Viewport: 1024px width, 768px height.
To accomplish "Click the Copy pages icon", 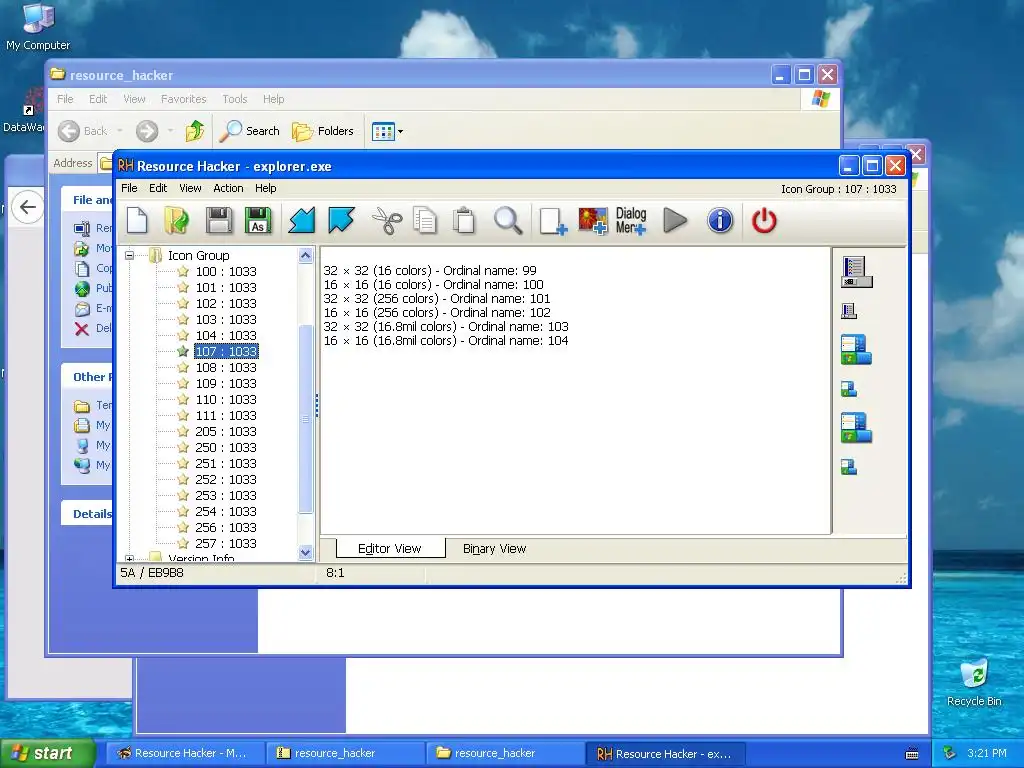I will [x=425, y=221].
